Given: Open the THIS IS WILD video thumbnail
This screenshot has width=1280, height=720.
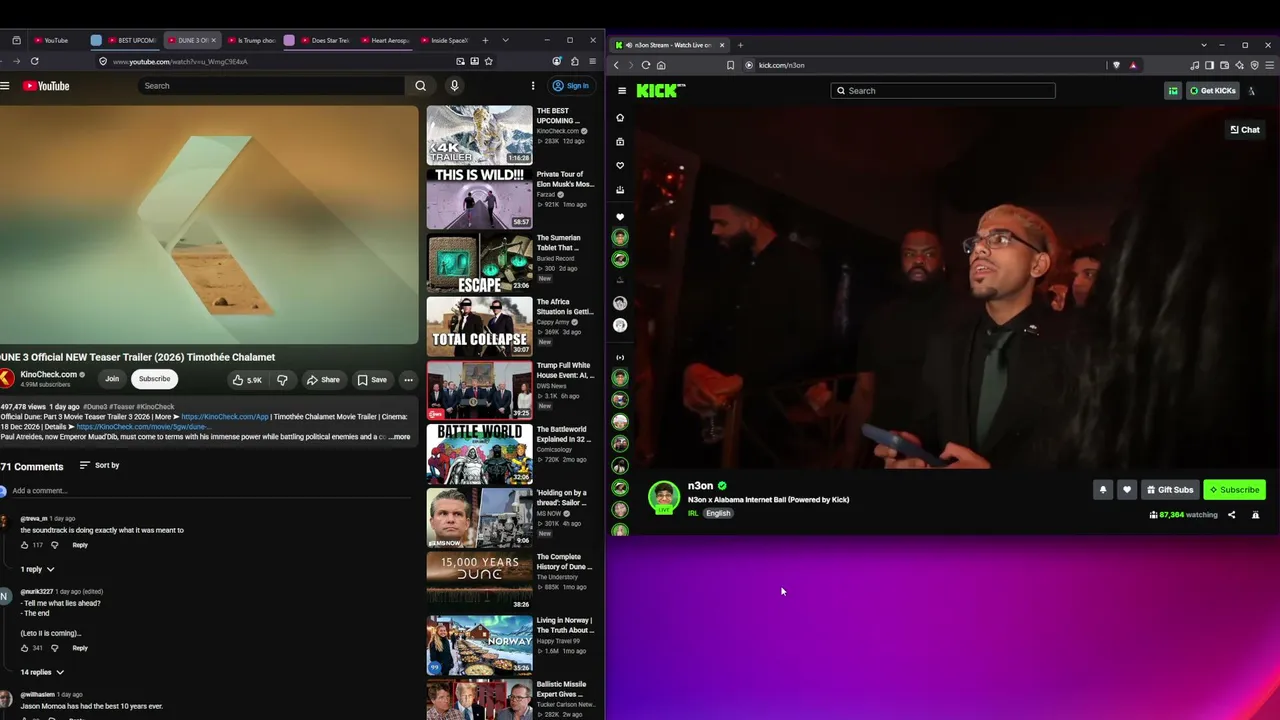Looking at the screenshot, I should pyautogui.click(x=480, y=198).
